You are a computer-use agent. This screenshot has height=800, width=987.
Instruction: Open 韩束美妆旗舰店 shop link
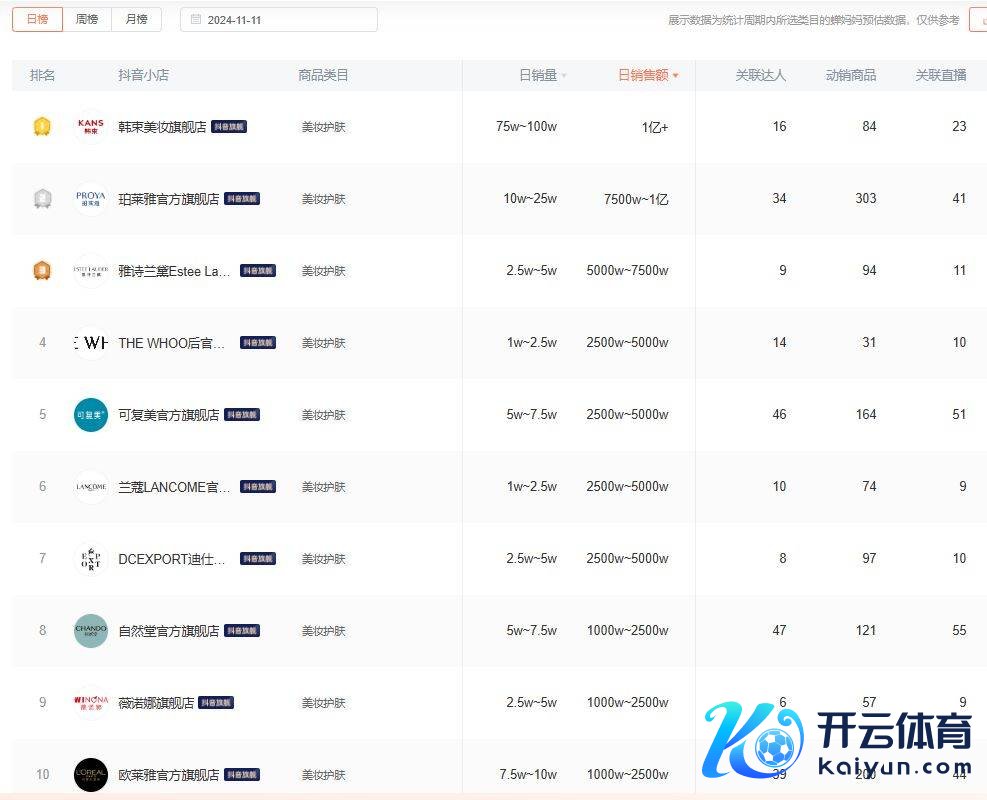point(162,127)
